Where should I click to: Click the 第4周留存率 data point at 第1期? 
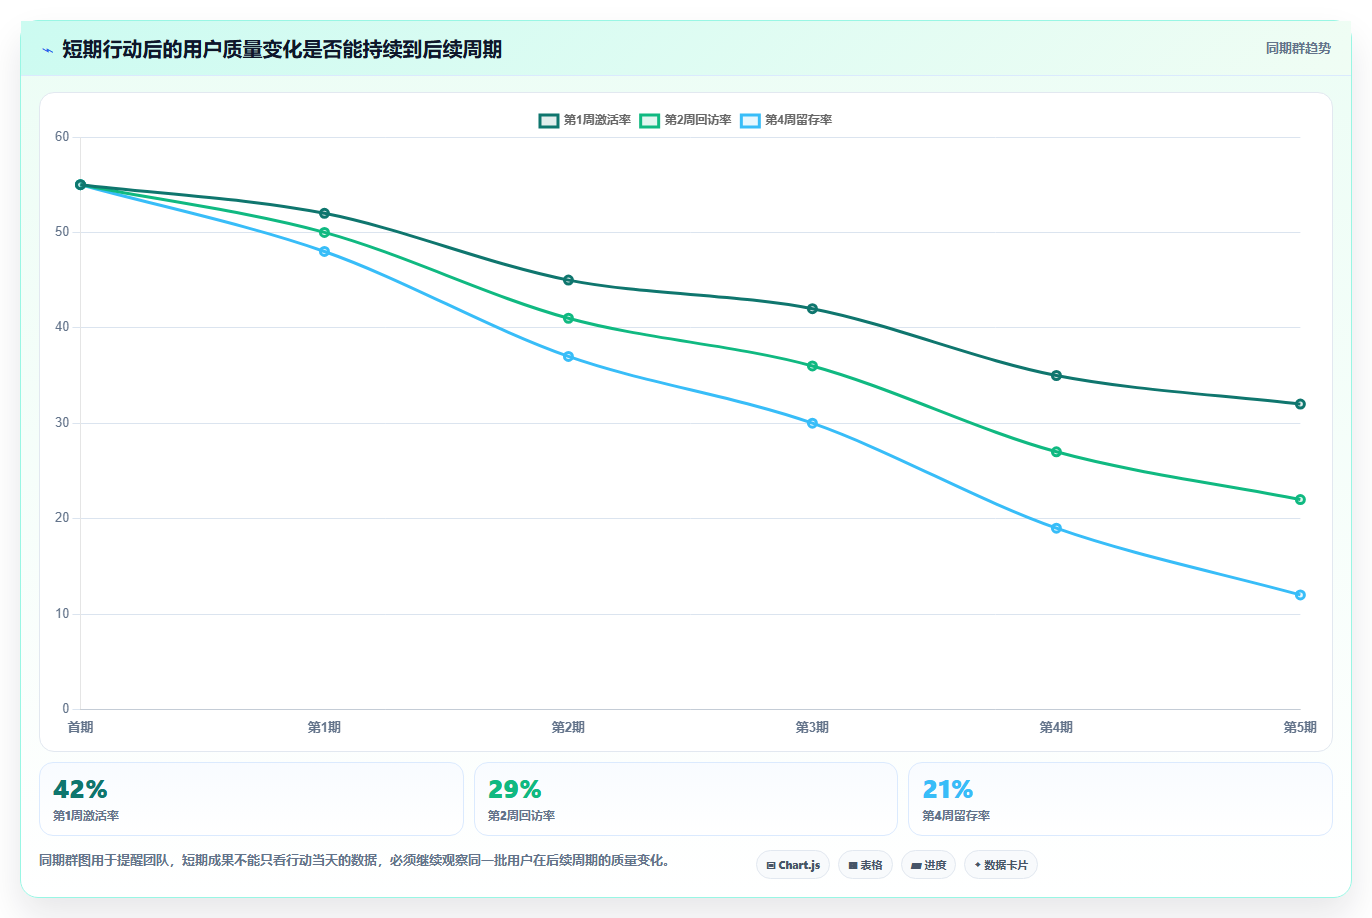324,251
